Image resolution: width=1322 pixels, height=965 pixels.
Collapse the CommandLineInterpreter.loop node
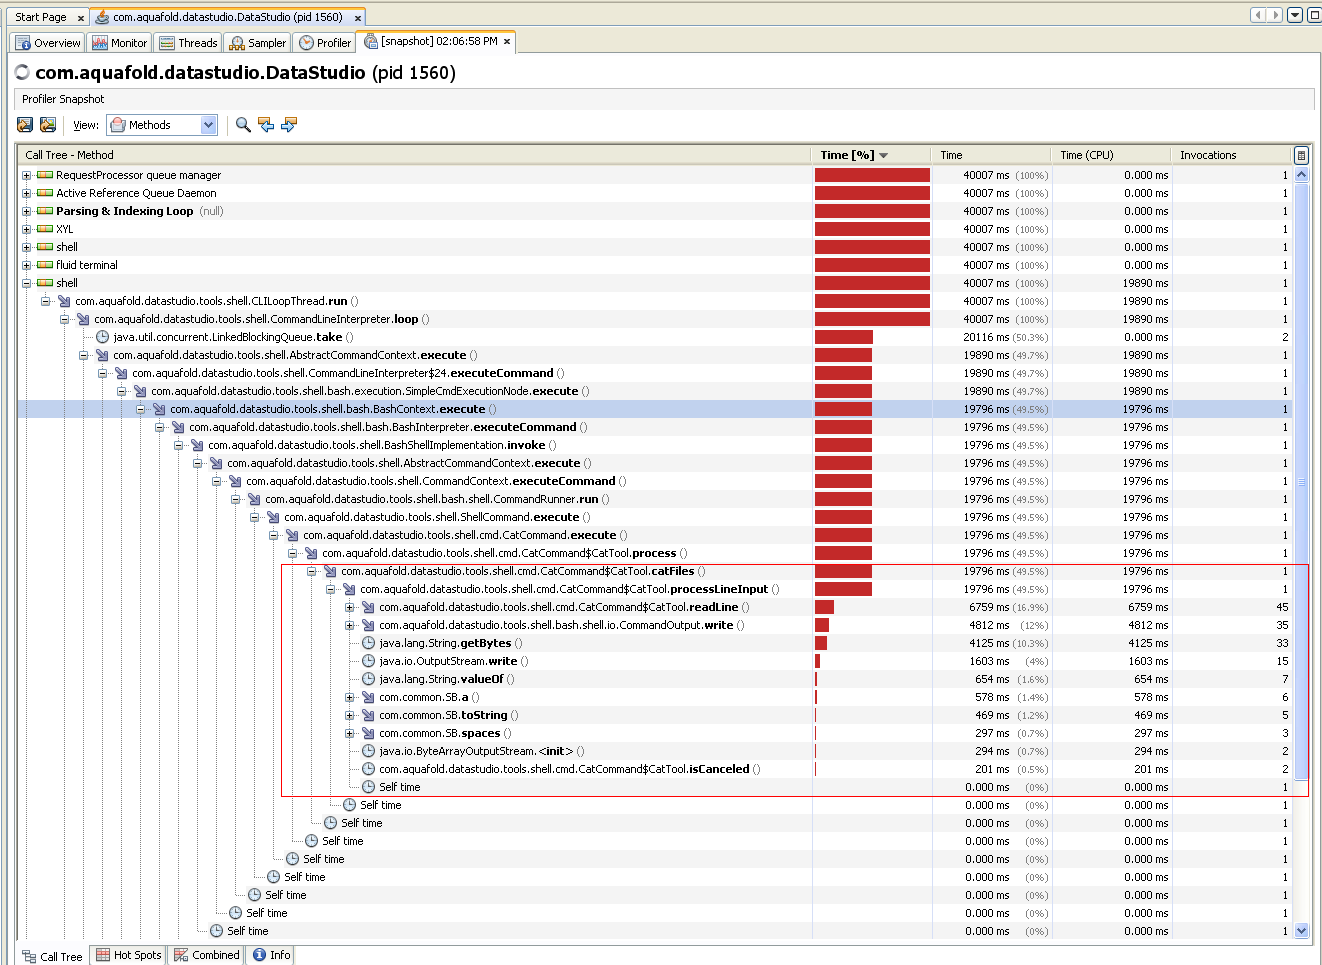point(65,319)
